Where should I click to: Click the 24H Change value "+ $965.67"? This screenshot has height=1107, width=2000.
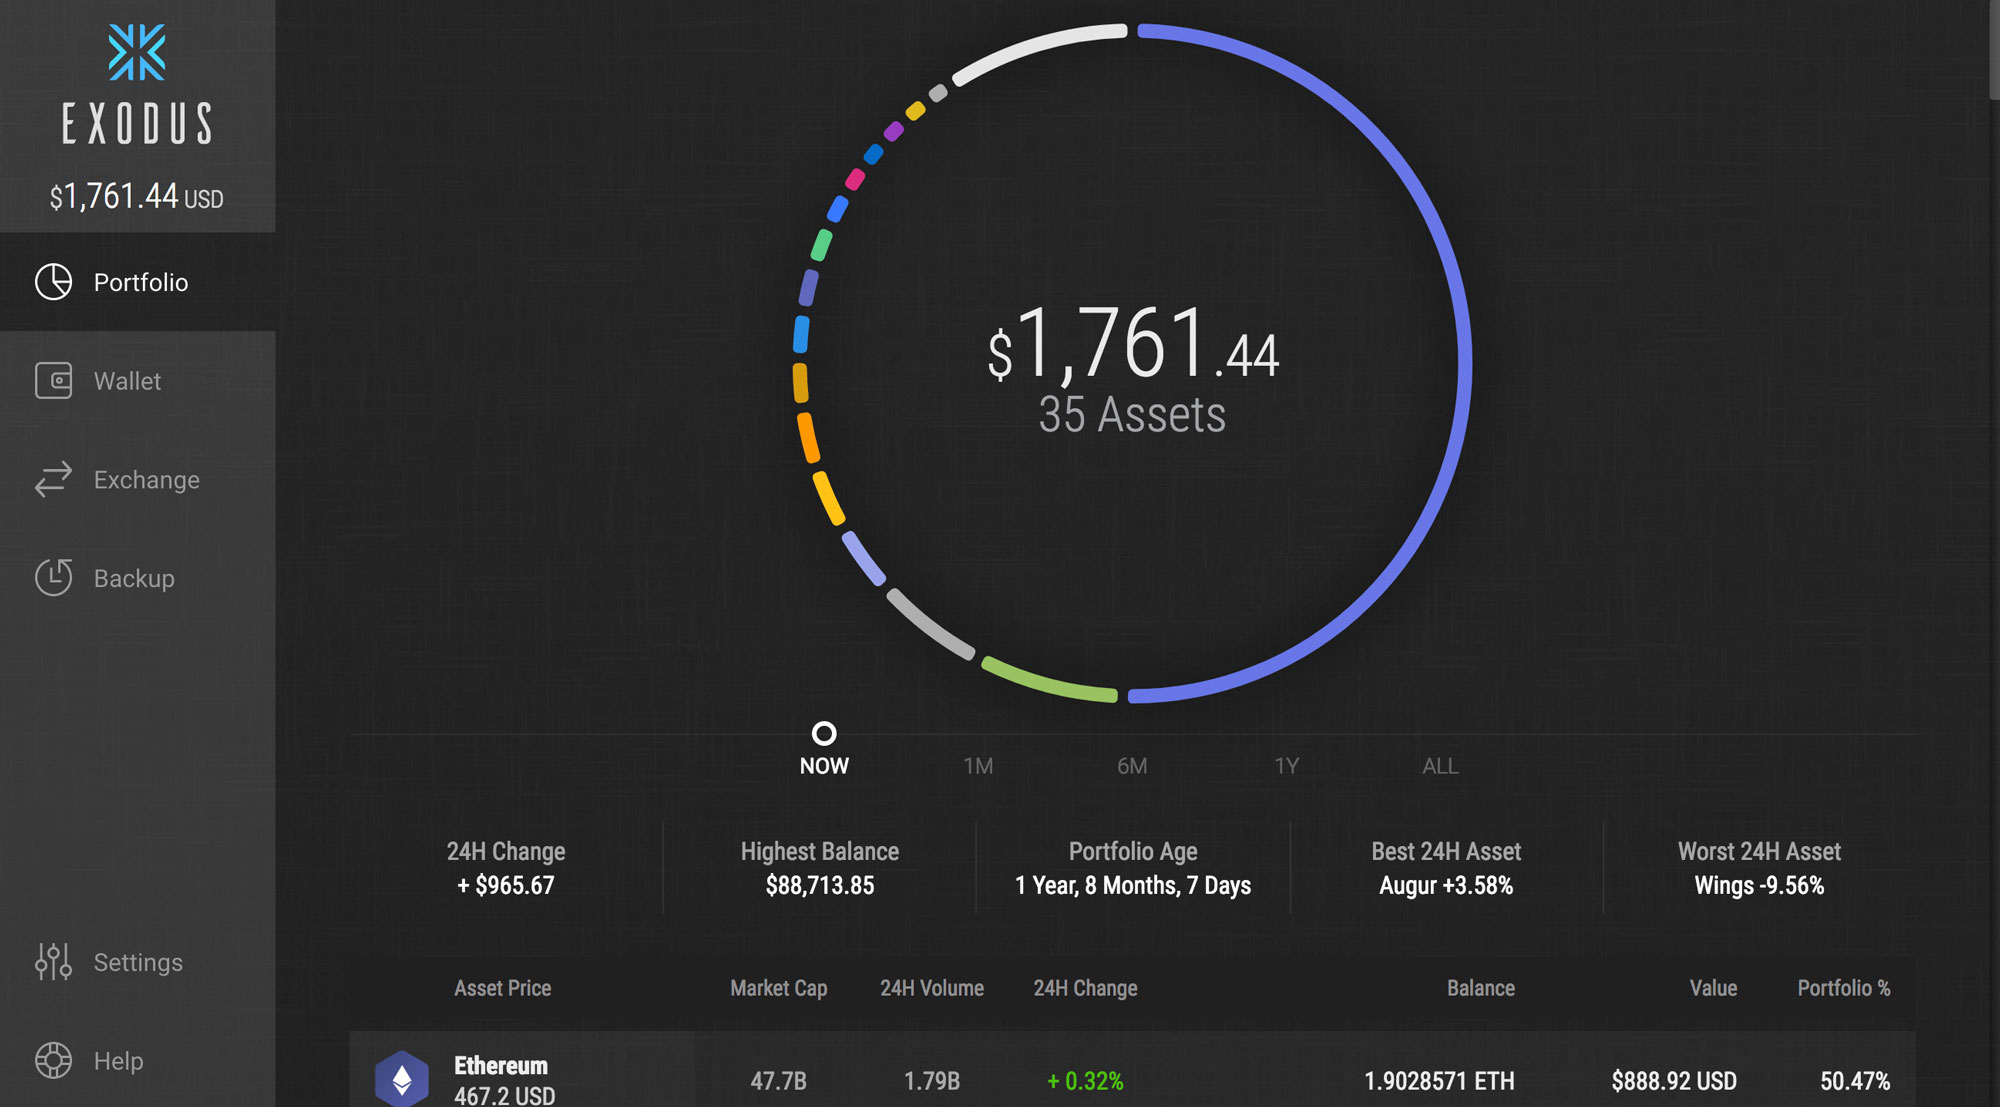(505, 885)
